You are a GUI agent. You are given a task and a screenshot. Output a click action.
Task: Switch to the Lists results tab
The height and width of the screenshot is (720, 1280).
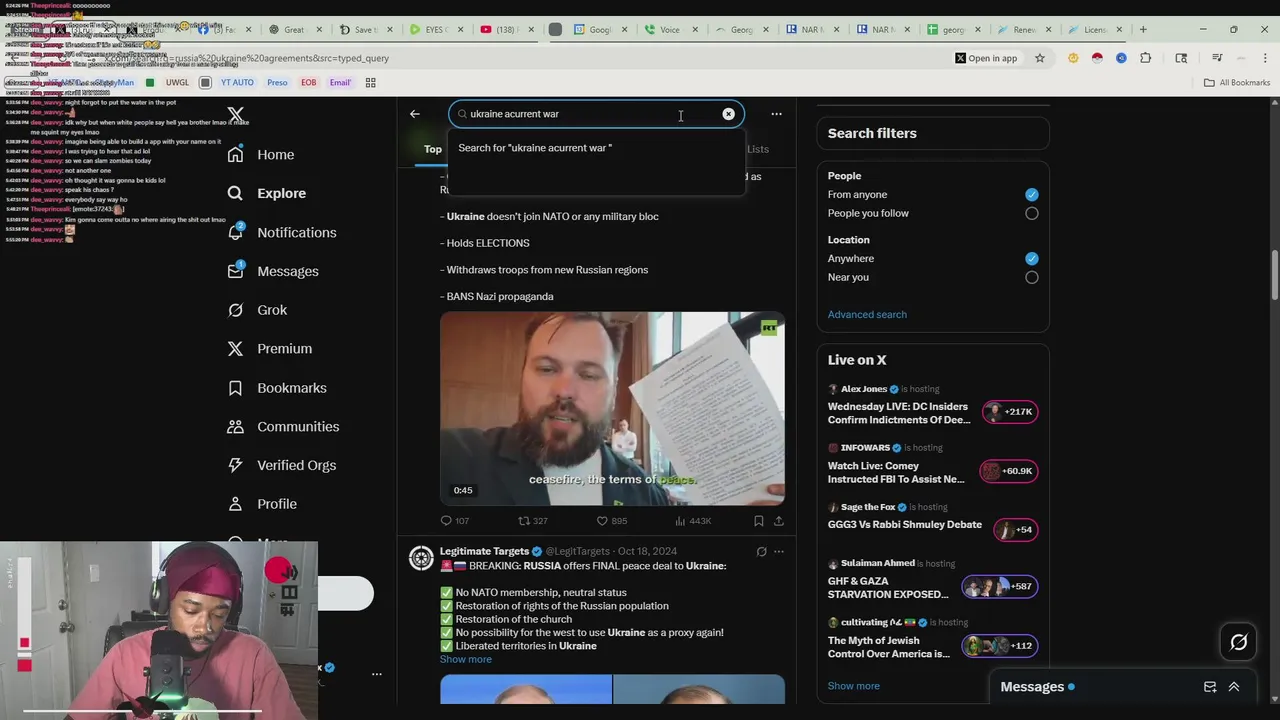point(758,149)
